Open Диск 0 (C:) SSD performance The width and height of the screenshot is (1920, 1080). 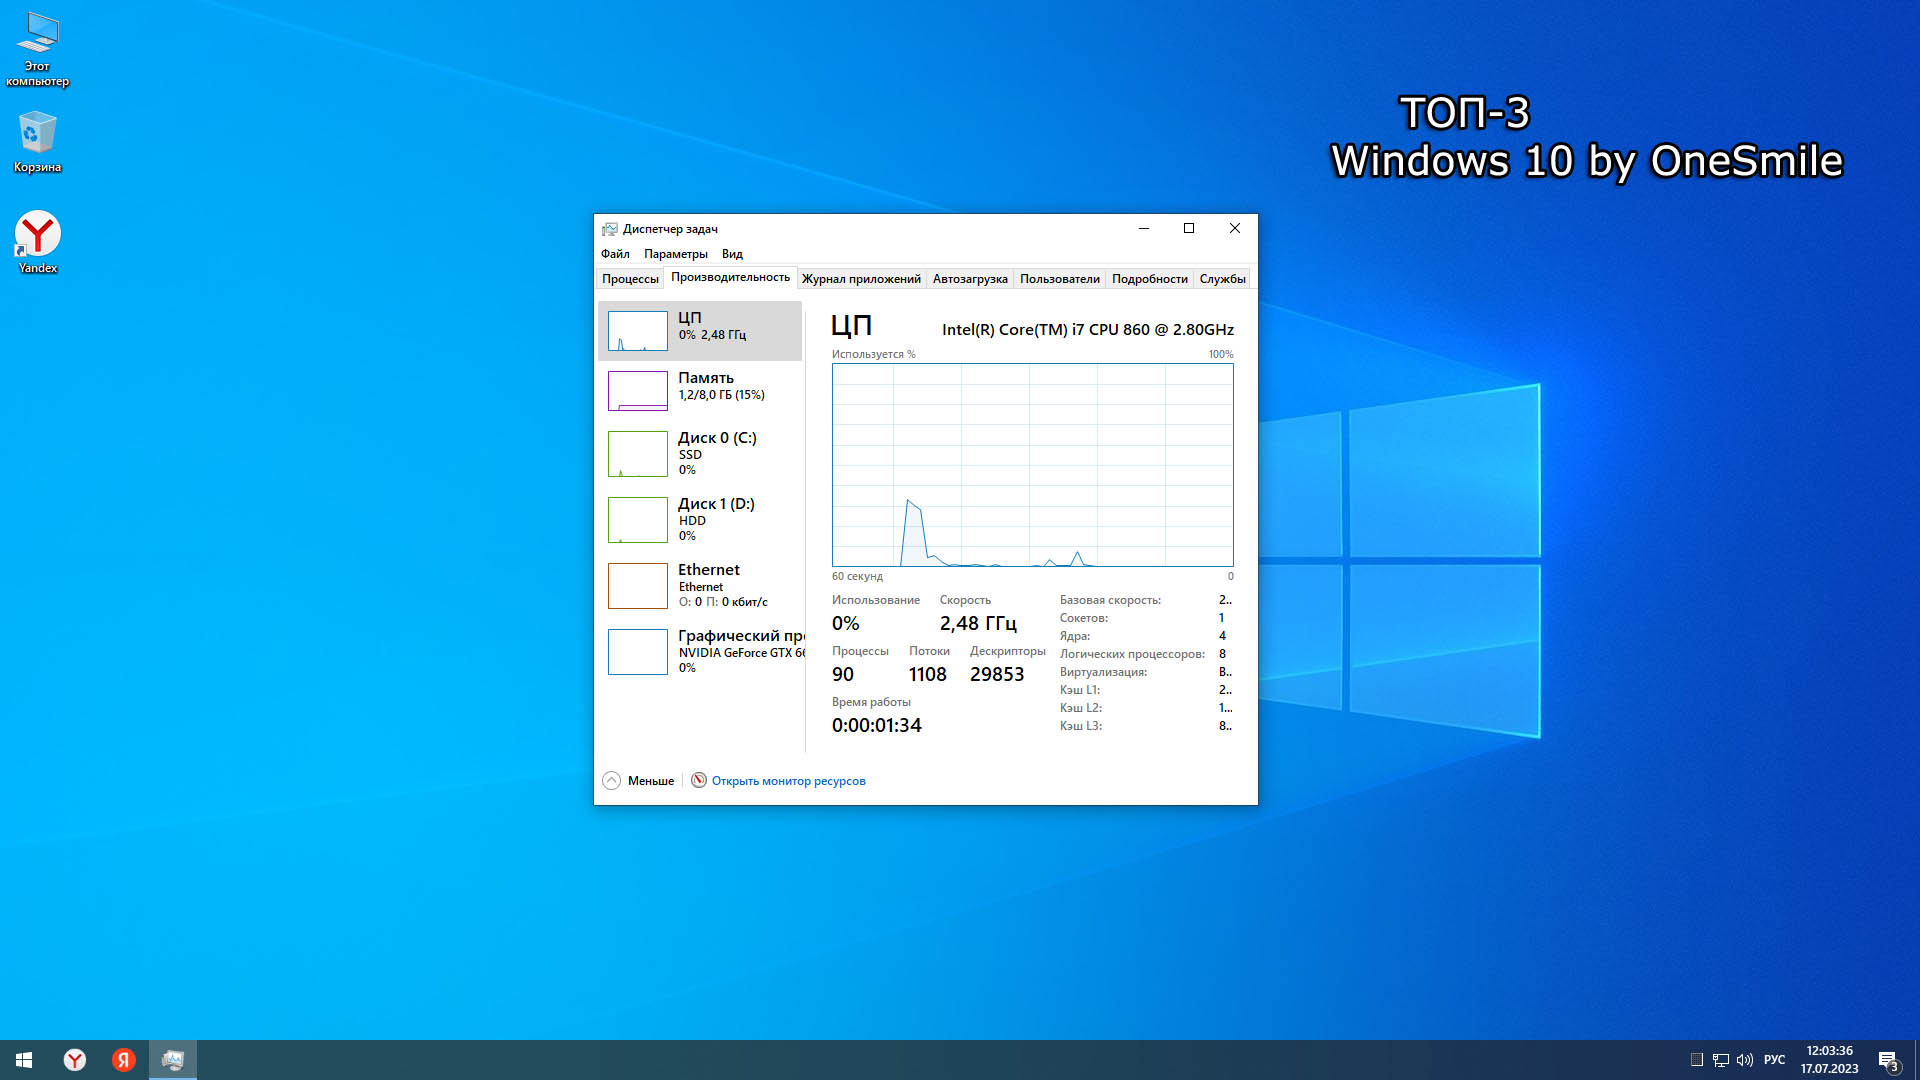[x=700, y=453]
